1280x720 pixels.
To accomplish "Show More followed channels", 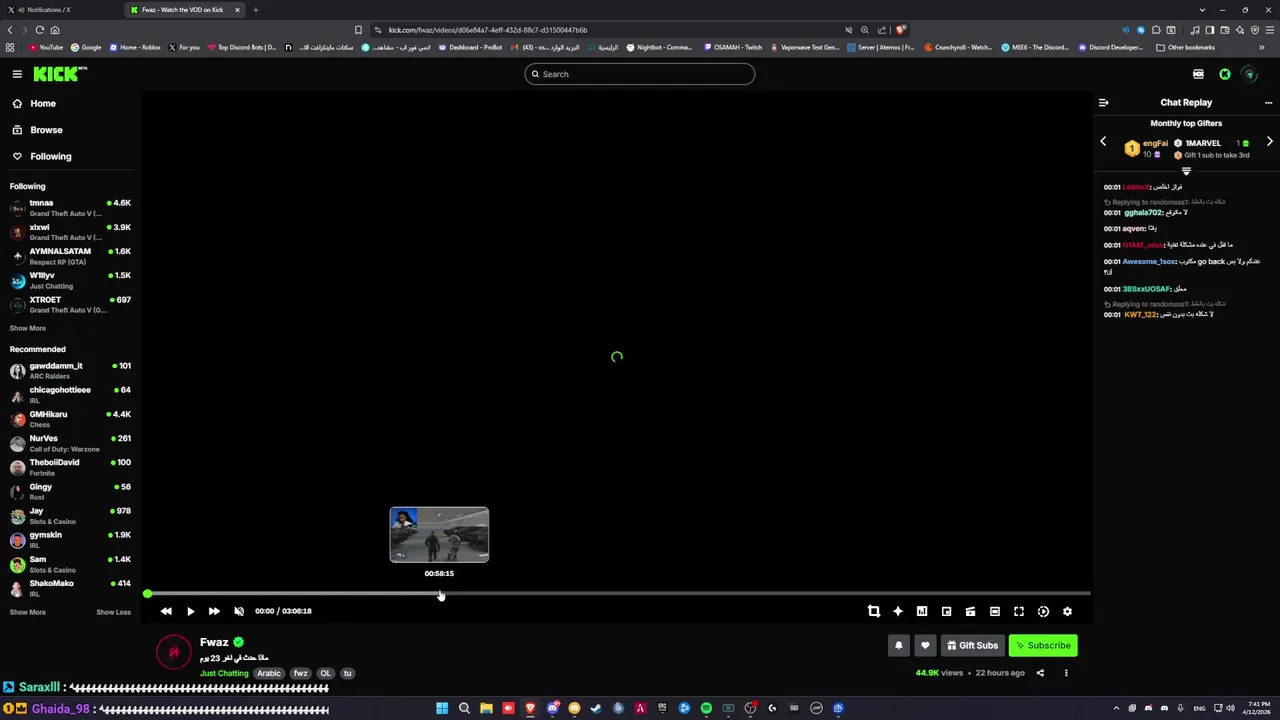I will point(28,328).
